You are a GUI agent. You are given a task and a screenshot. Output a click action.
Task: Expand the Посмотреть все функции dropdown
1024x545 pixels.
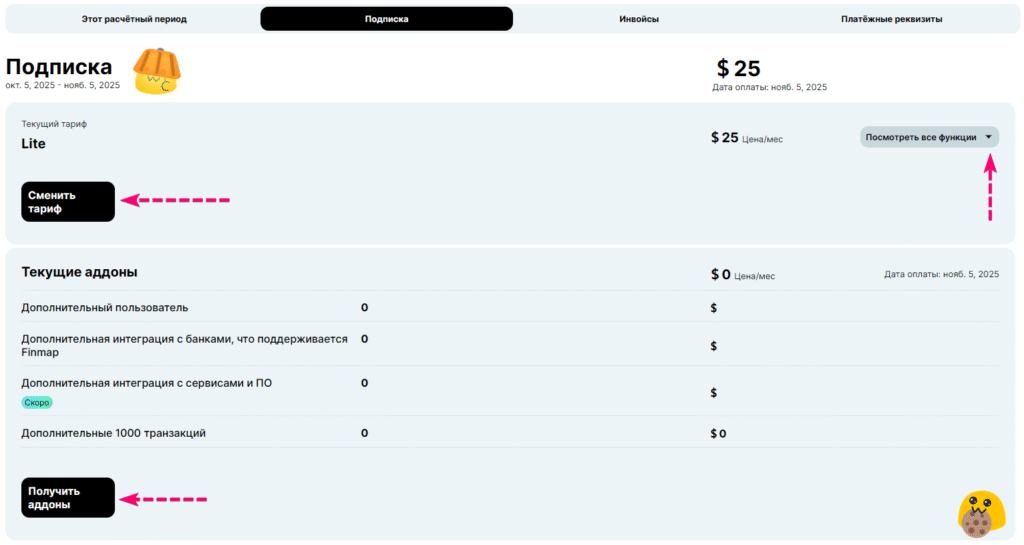(929, 138)
